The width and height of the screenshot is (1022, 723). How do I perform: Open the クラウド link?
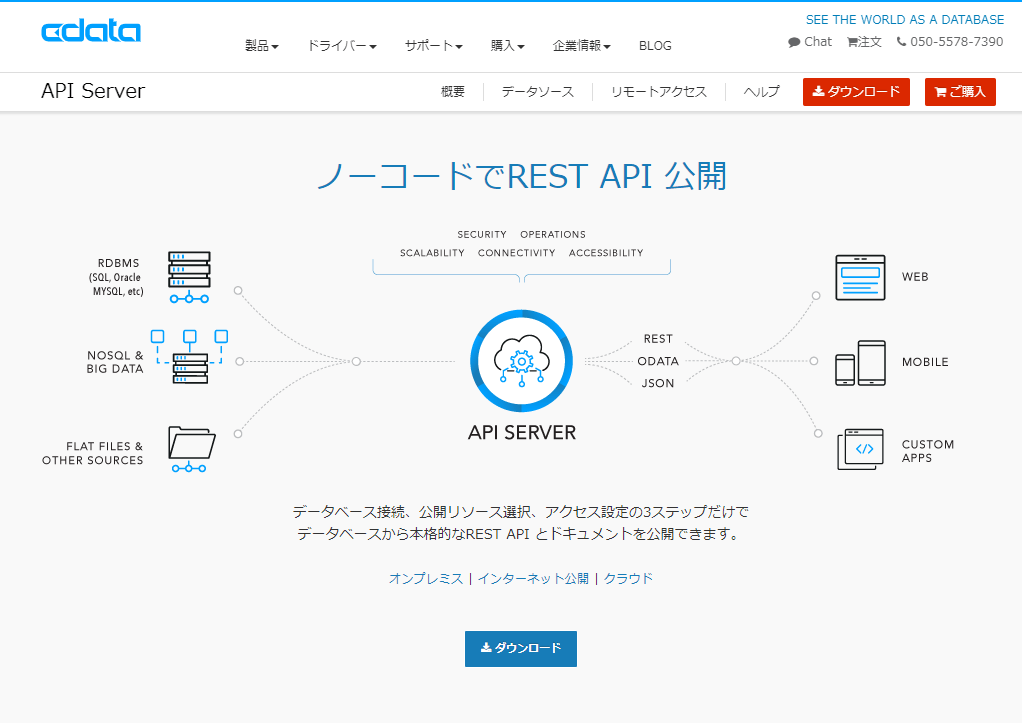tap(628, 578)
